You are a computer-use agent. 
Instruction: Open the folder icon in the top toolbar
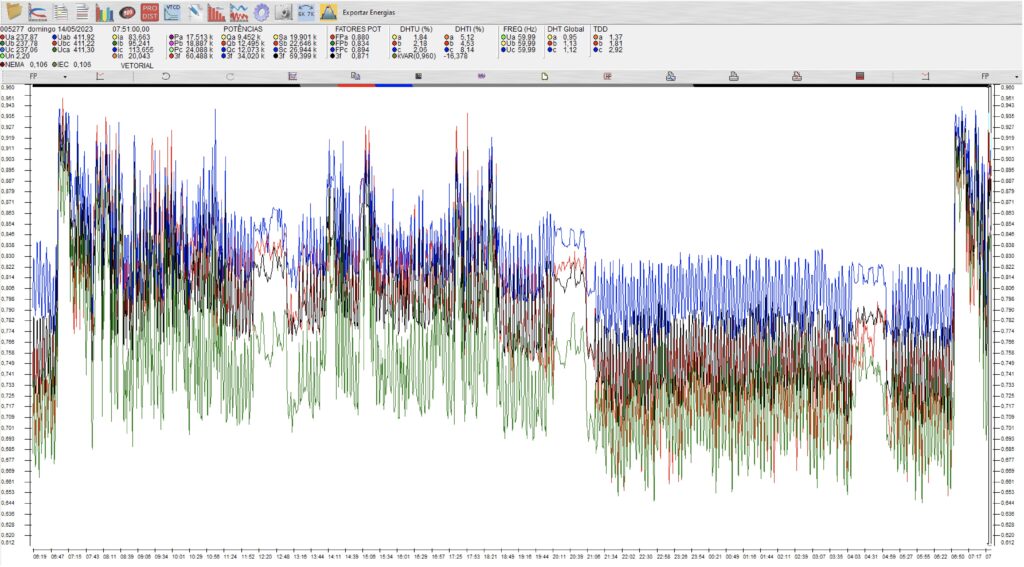coord(15,12)
